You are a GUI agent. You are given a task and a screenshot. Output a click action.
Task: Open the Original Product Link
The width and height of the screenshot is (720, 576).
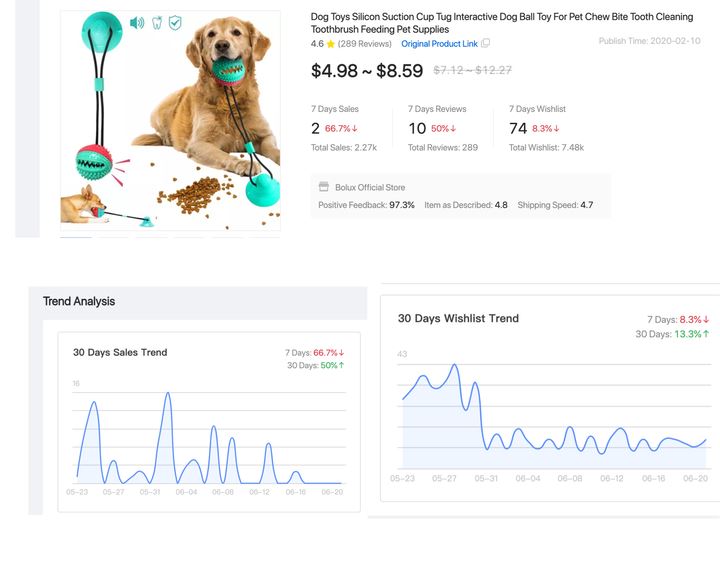(439, 44)
